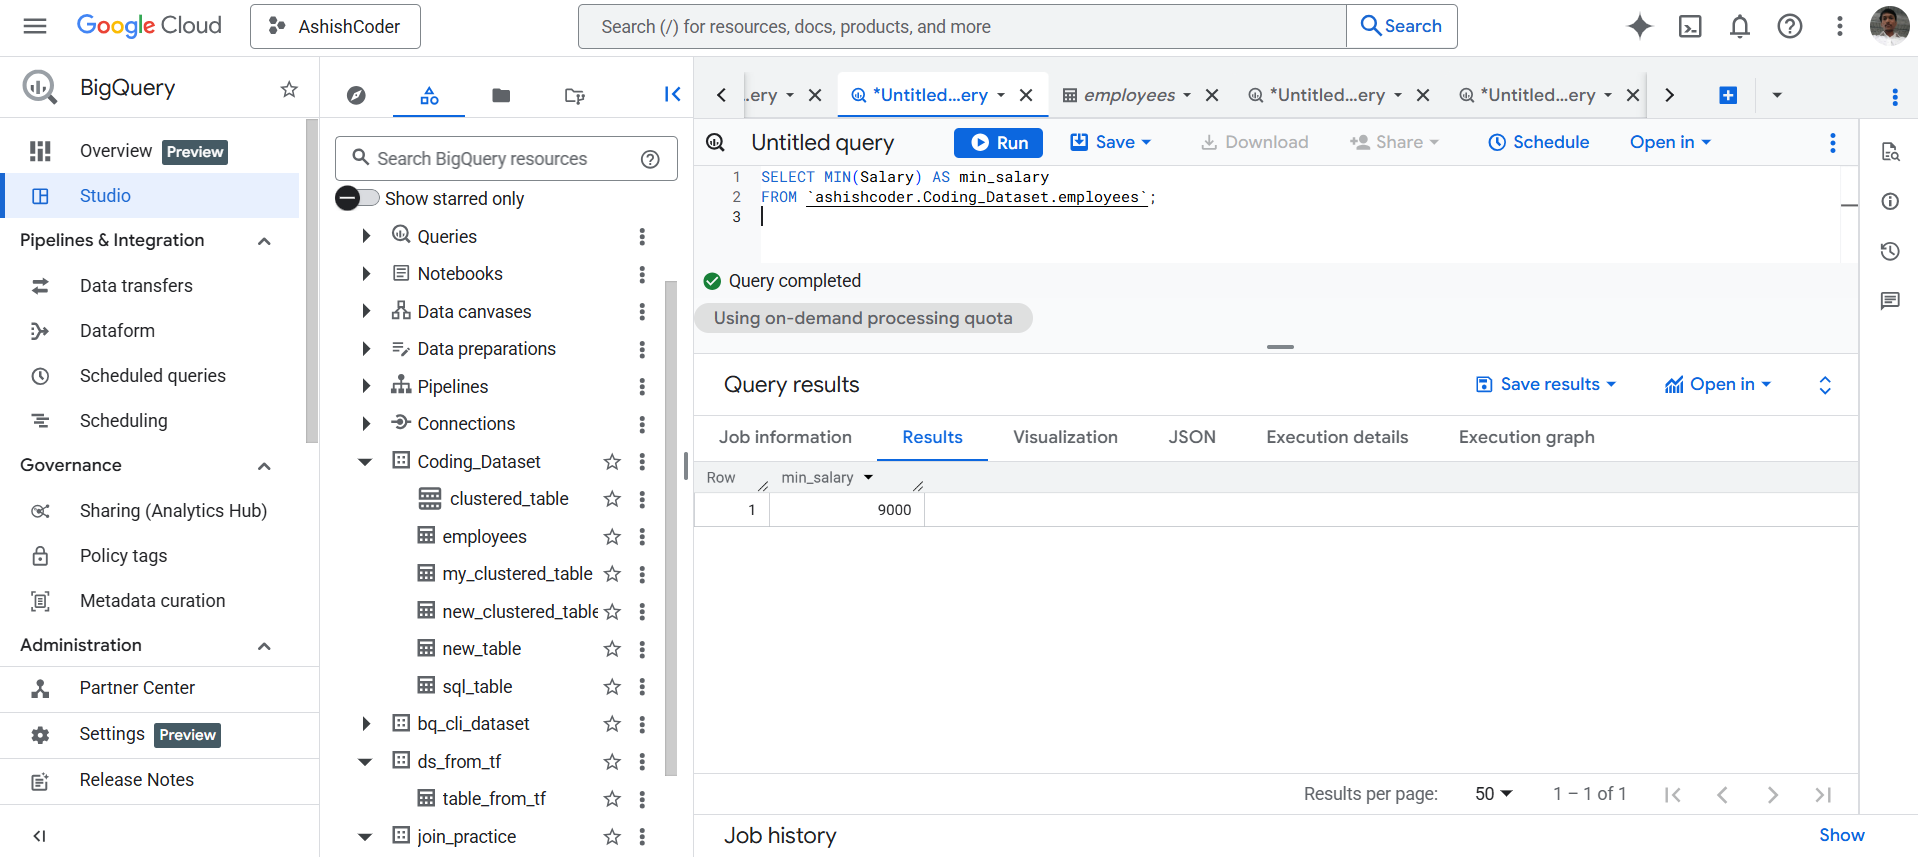The image size is (1918, 857).
Task: Open the search help icon in the resources box
Action: 650,159
